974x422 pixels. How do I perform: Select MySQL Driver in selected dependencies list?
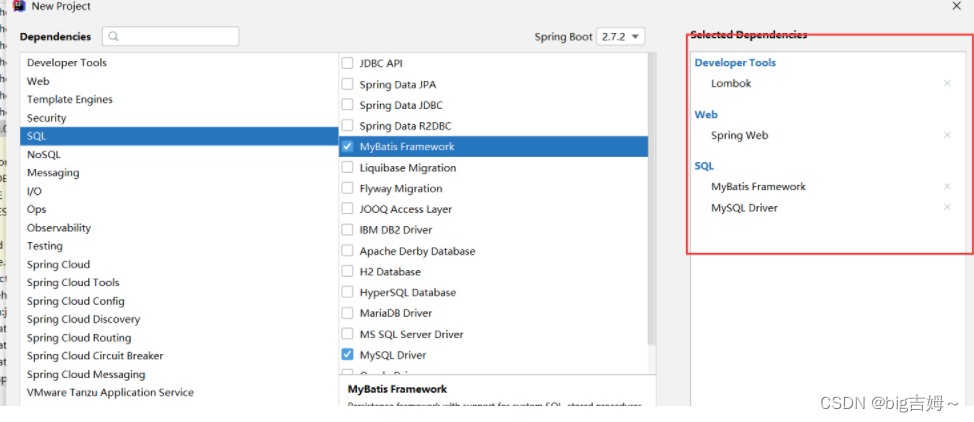click(744, 208)
